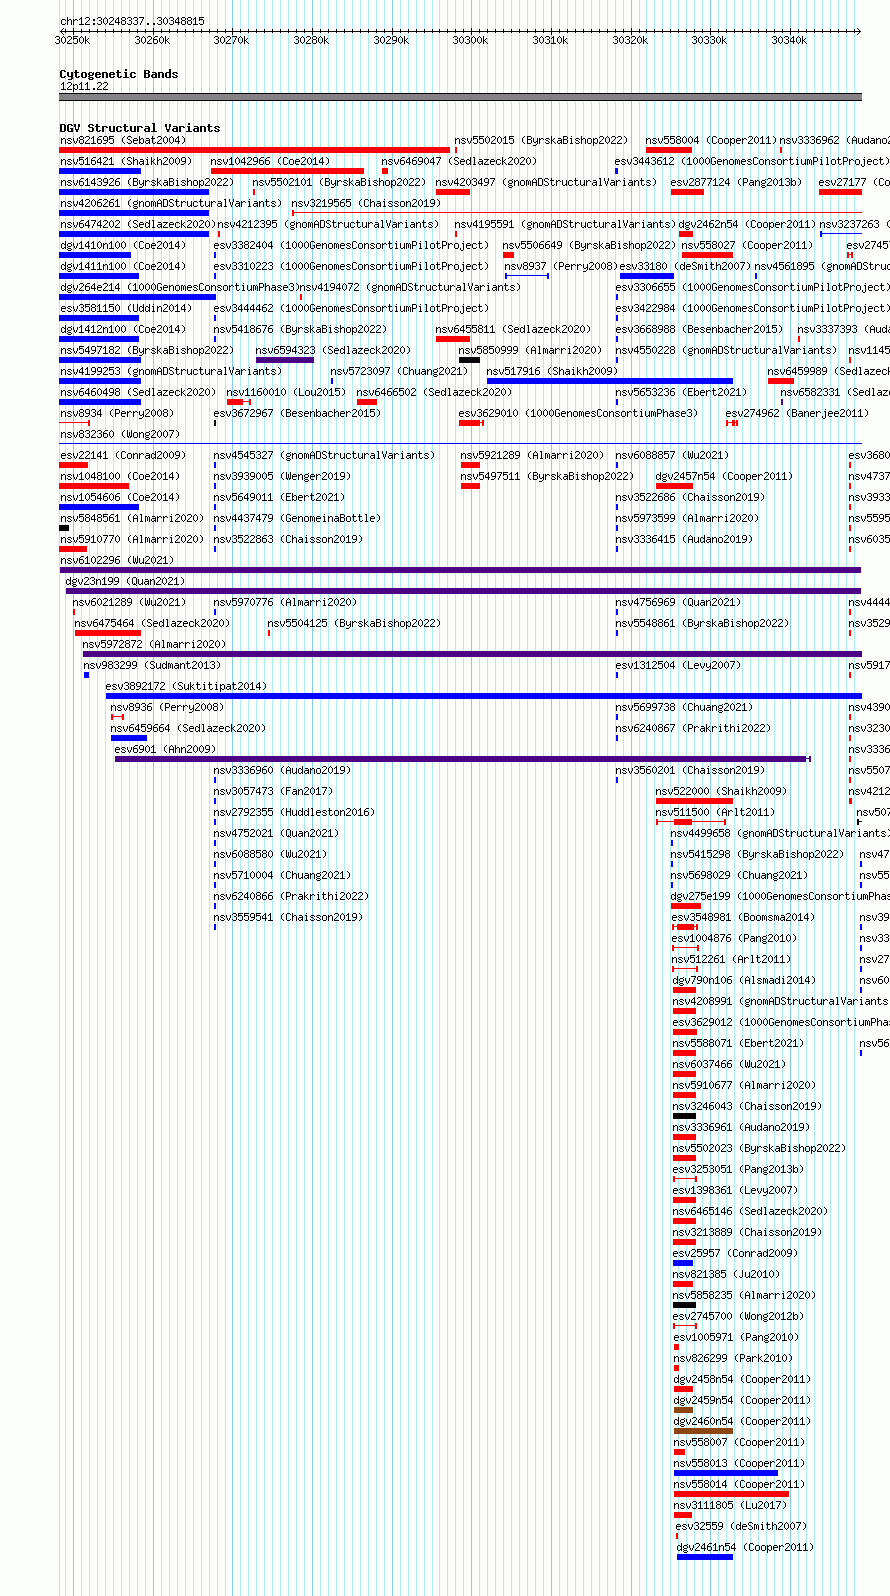Image resolution: width=890 pixels, height=1596 pixels.
Task: Click the dgv2461n54 (Cooper2011) label
Action: 745,1547
